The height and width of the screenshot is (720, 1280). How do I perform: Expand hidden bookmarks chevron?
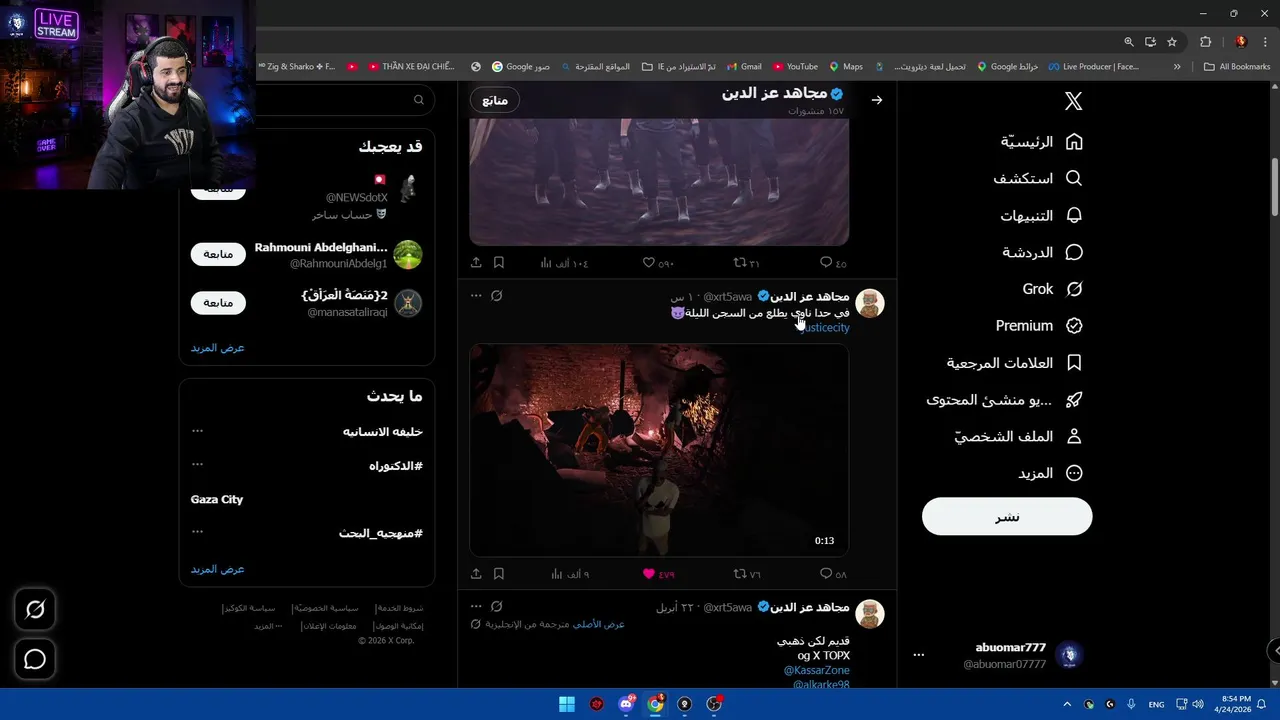click(1177, 67)
